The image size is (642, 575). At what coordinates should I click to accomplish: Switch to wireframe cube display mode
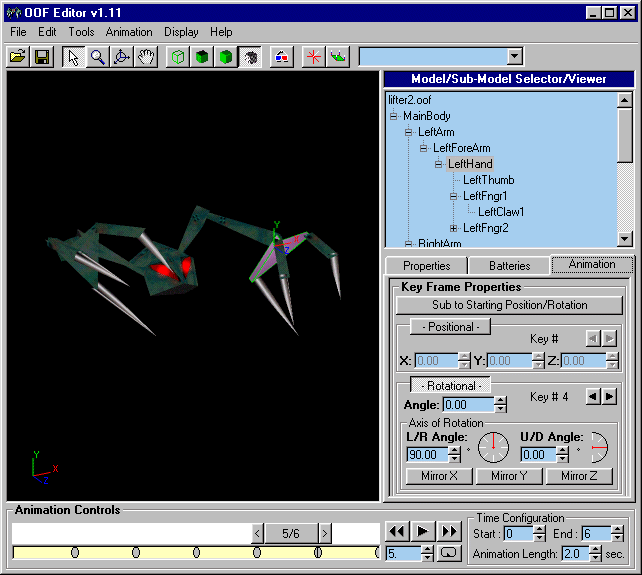pos(177,57)
